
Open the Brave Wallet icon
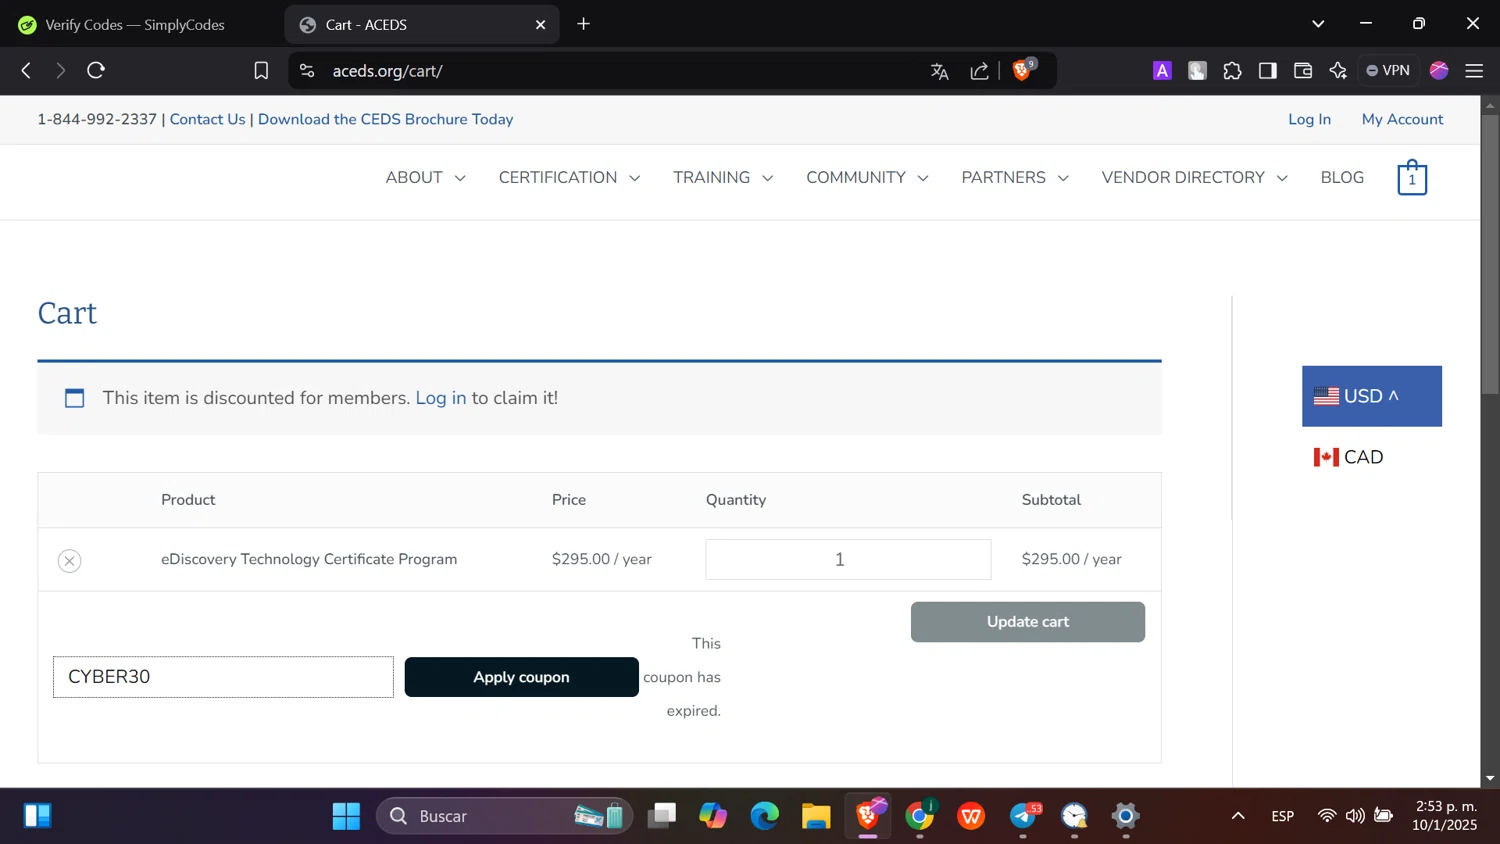point(1302,70)
